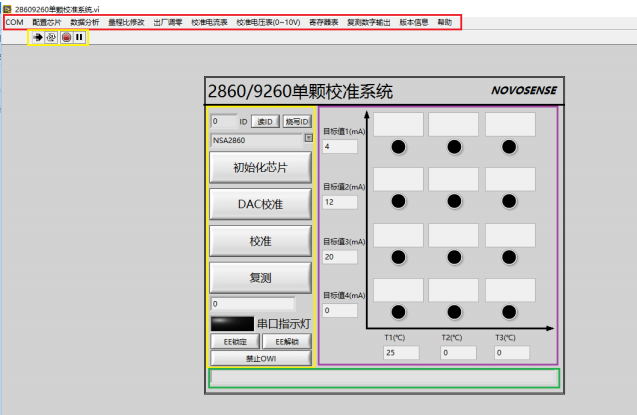This screenshot has height=415, width=637.
Task: Click the LED in second row, middle column
Action: (454, 201)
